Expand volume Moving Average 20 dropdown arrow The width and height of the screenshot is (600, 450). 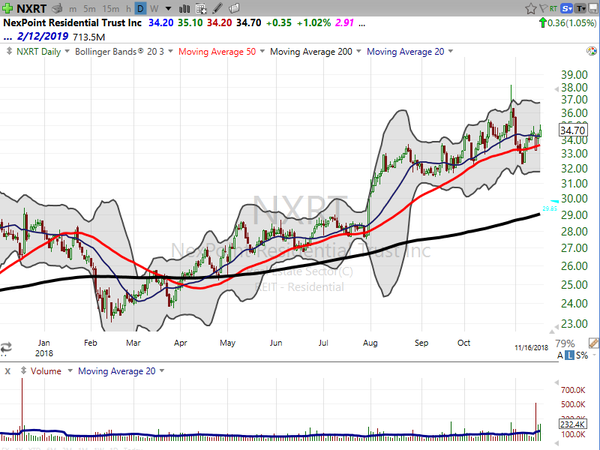[162, 370]
